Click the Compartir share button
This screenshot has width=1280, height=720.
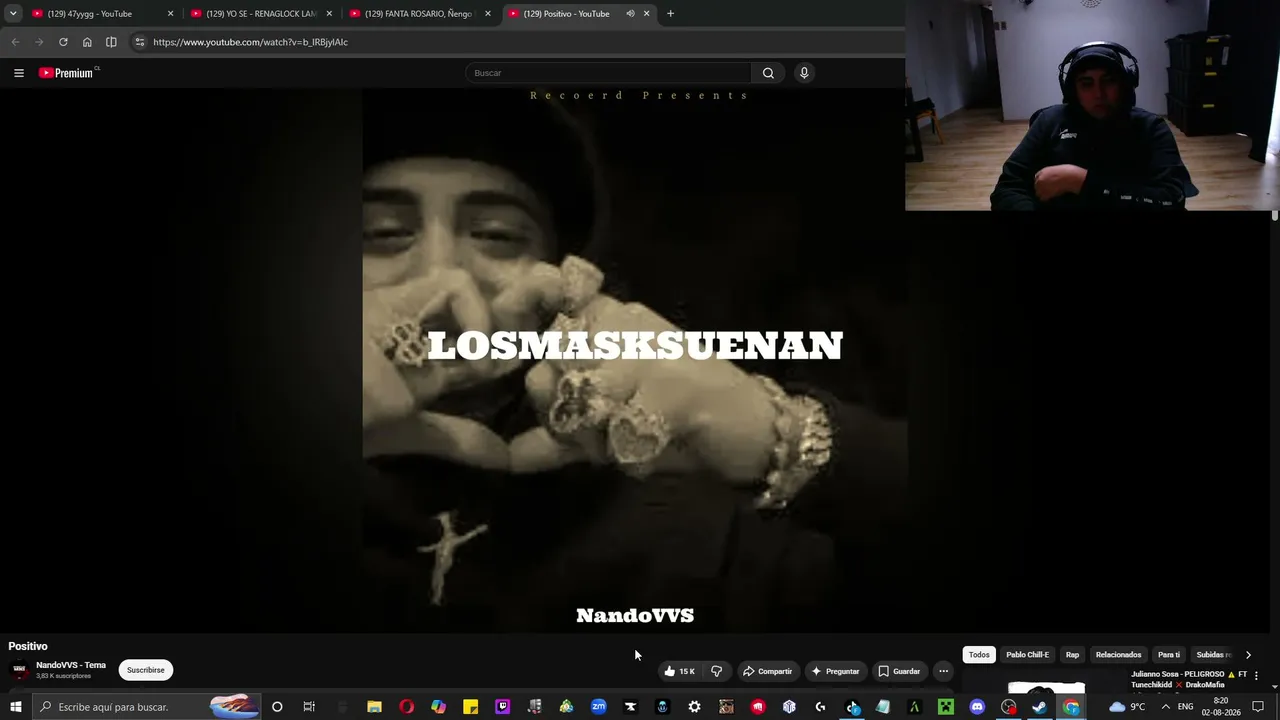coord(768,671)
